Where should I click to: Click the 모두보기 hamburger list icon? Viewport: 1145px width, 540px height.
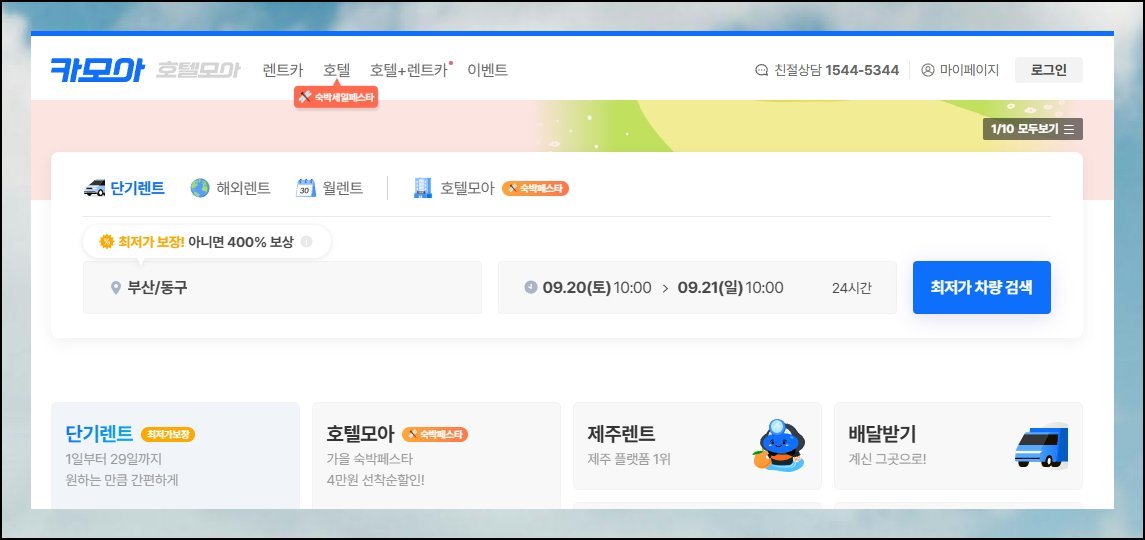1069,129
